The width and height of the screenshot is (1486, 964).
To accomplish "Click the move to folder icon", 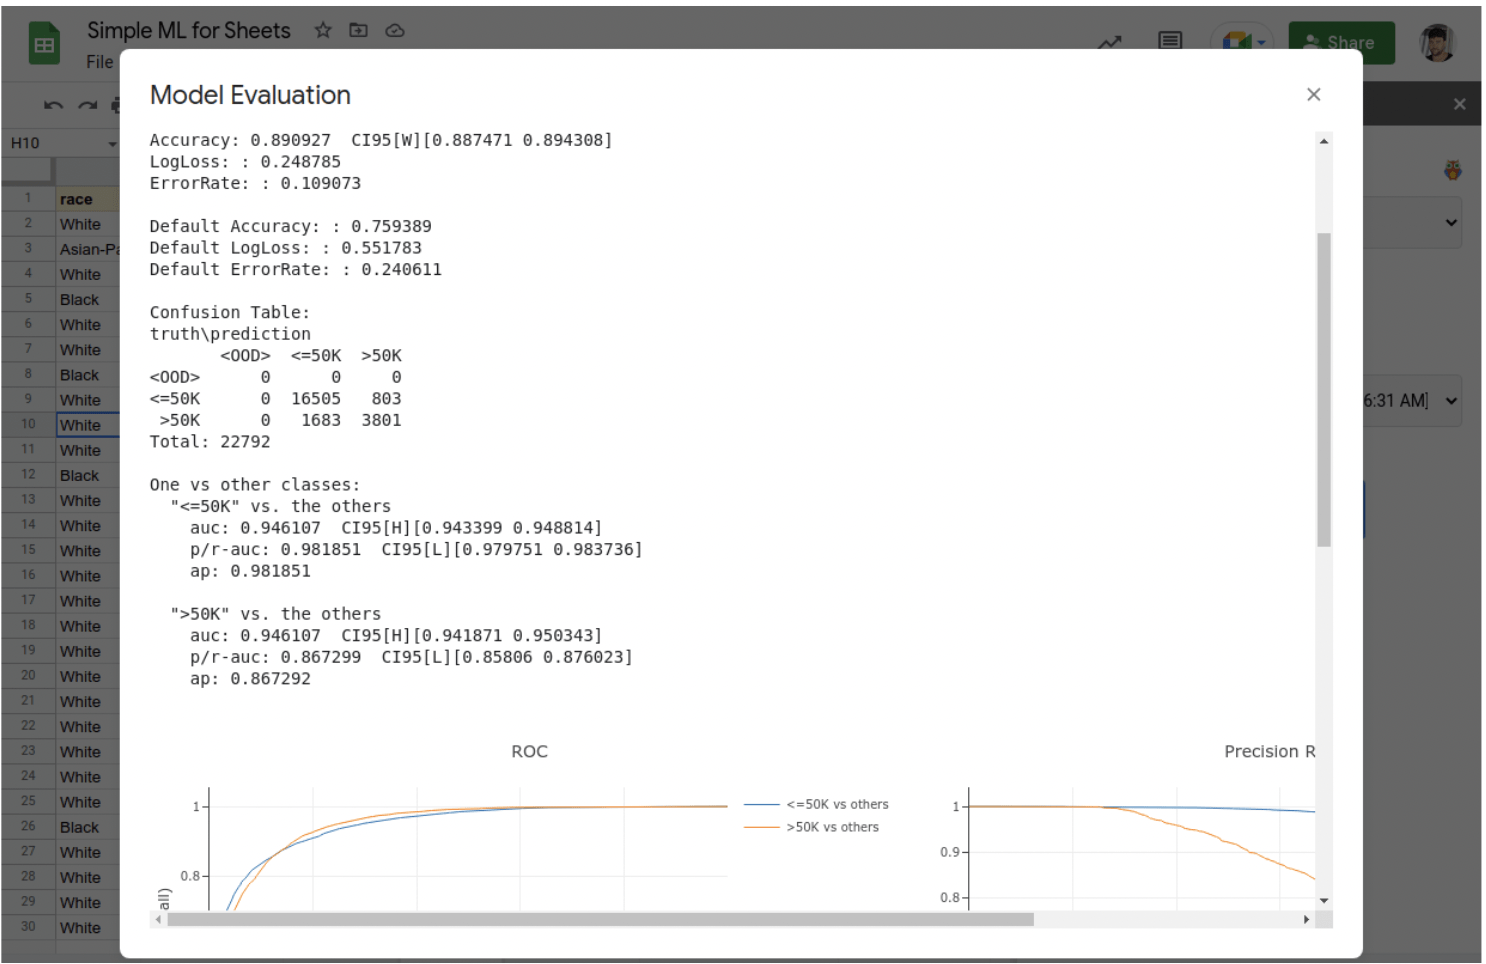I will point(358,30).
